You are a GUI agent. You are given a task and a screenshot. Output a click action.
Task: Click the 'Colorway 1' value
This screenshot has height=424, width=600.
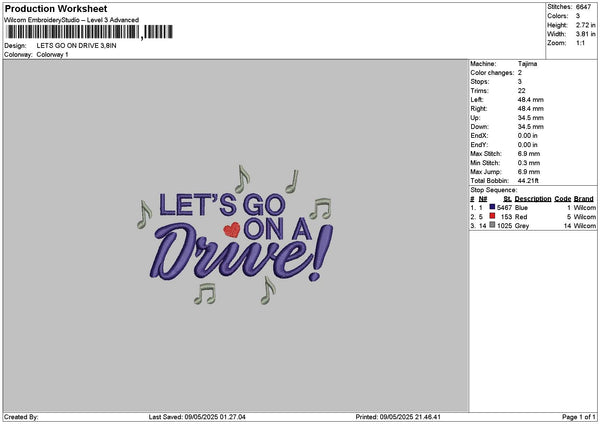pos(52,55)
